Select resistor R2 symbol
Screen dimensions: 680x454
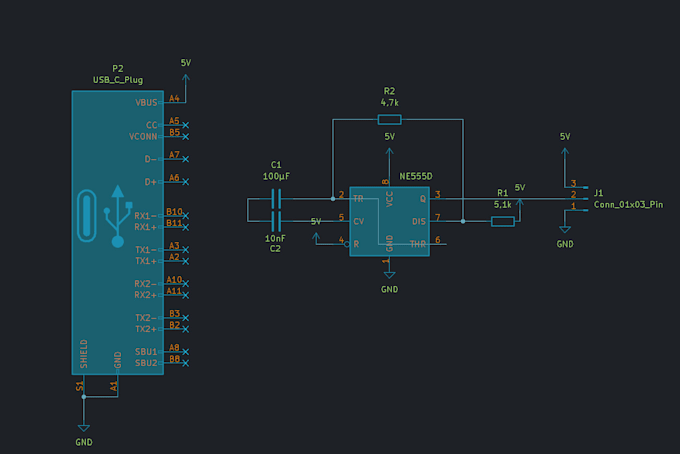click(389, 119)
